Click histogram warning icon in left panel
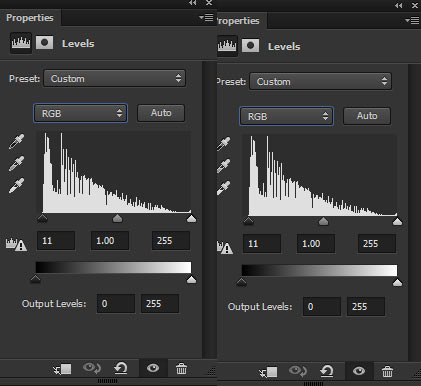 (16, 244)
